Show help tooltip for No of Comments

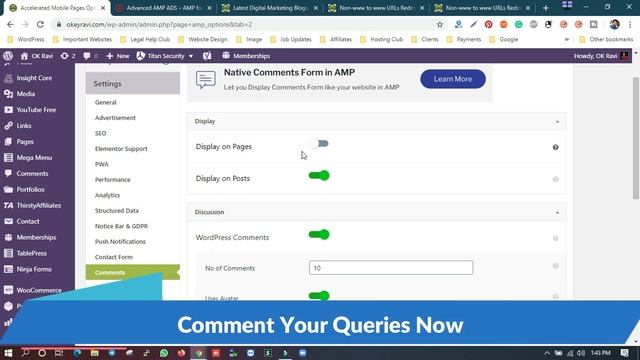click(x=556, y=266)
